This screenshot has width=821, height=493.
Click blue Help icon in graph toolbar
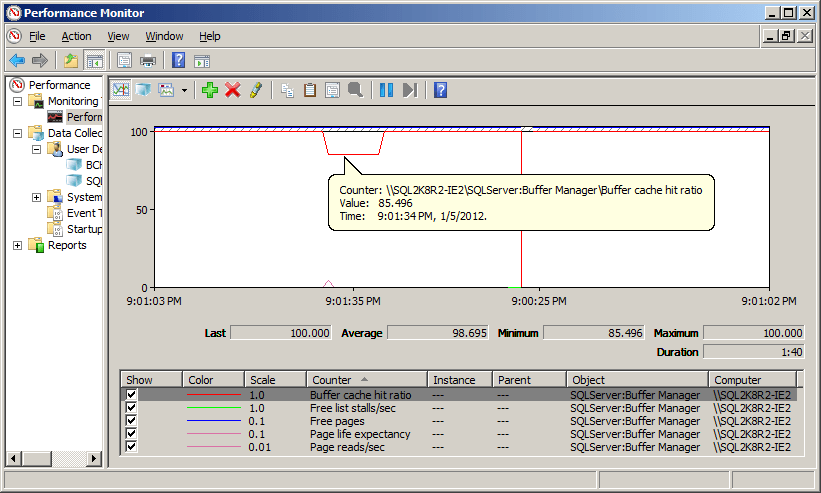pos(440,90)
